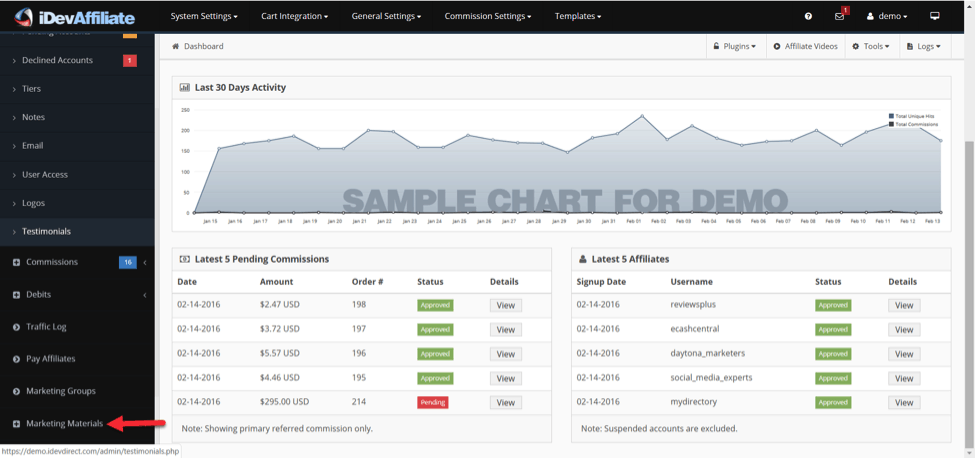Click the Marketing Materials plus icon
Image resolution: width=975 pixels, height=459 pixels.
click(x=17, y=424)
